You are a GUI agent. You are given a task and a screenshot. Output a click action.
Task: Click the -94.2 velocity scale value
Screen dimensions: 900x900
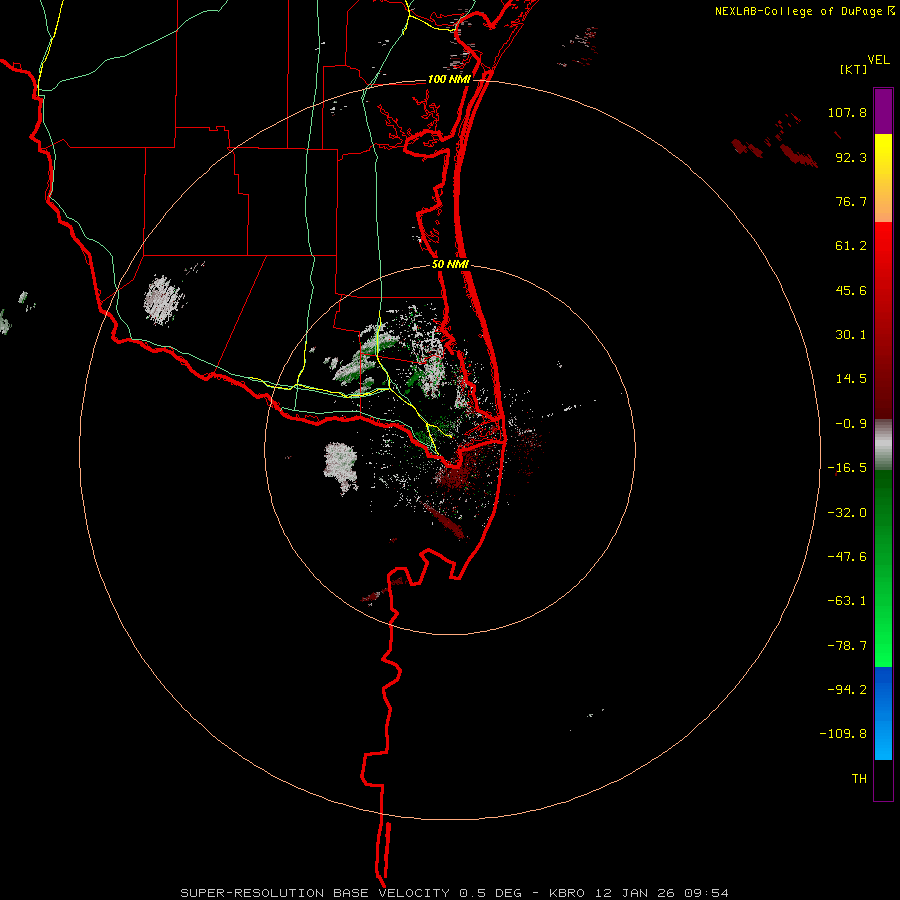click(x=847, y=690)
